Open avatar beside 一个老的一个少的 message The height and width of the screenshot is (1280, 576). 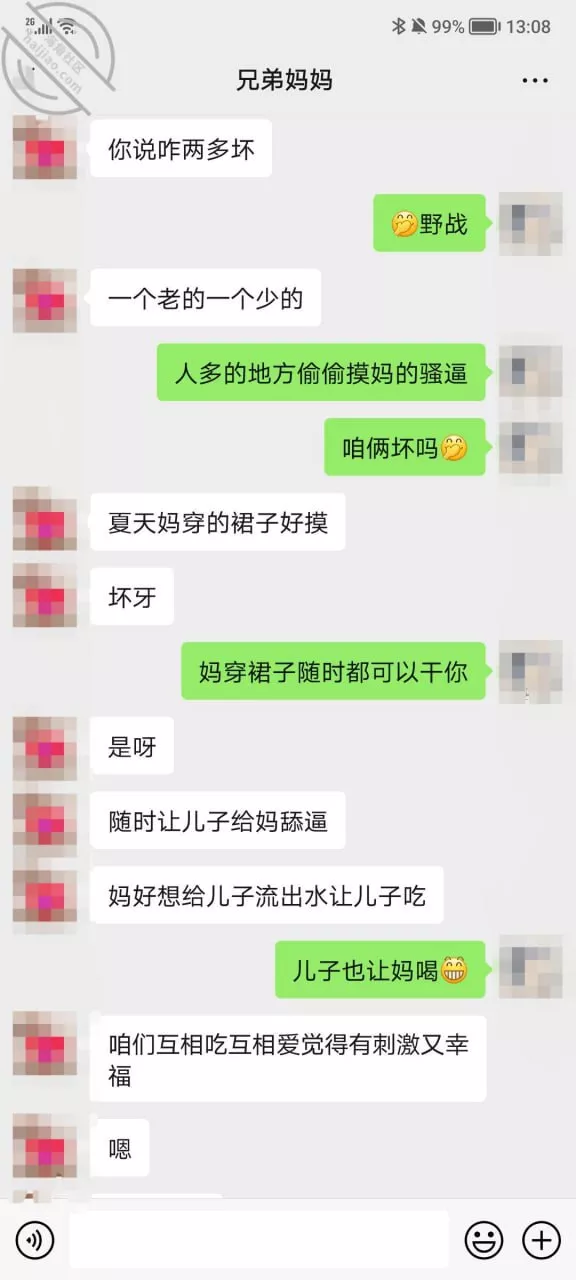45,298
